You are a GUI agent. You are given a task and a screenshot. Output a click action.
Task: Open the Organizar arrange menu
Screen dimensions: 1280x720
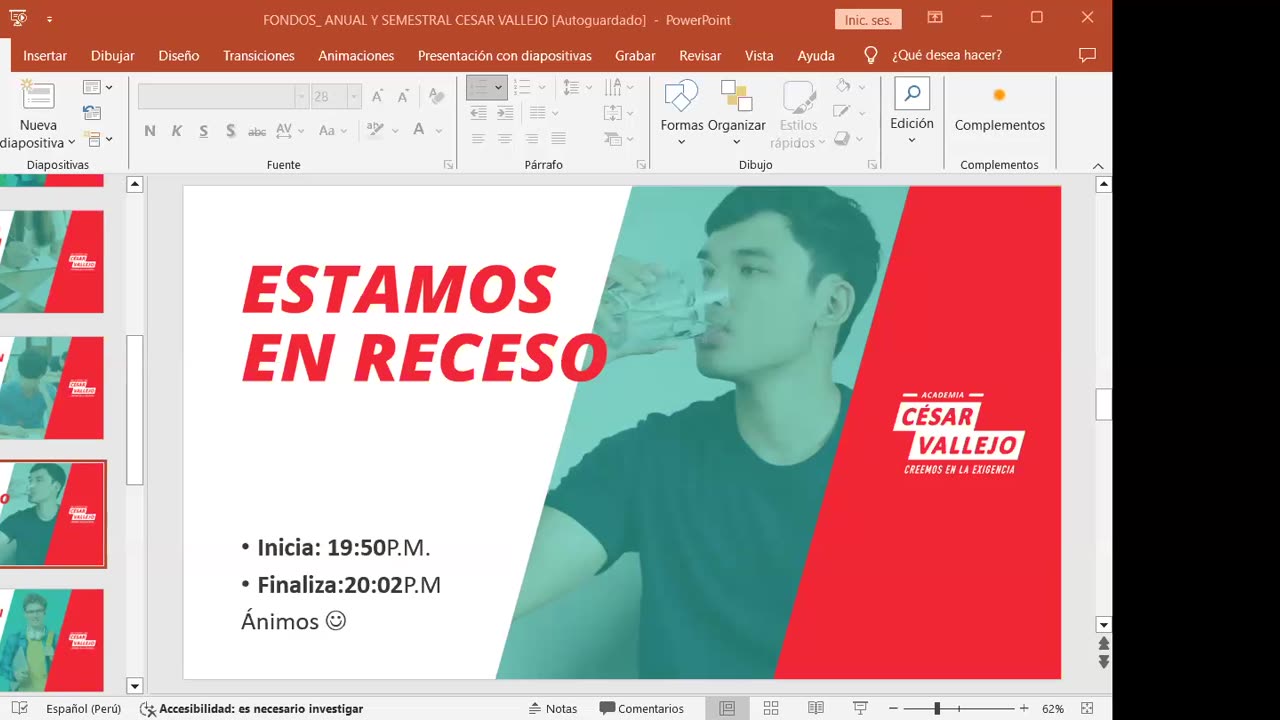[737, 113]
